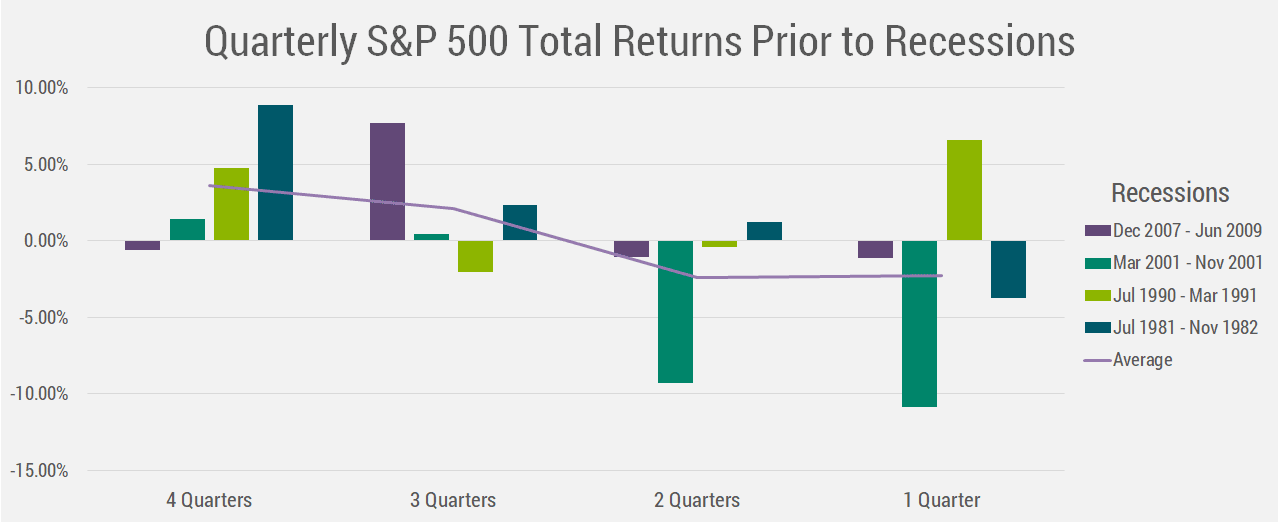1278x522 pixels.
Task: Select the deepest green bar at 1 Quarter
Action: (919, 324)
